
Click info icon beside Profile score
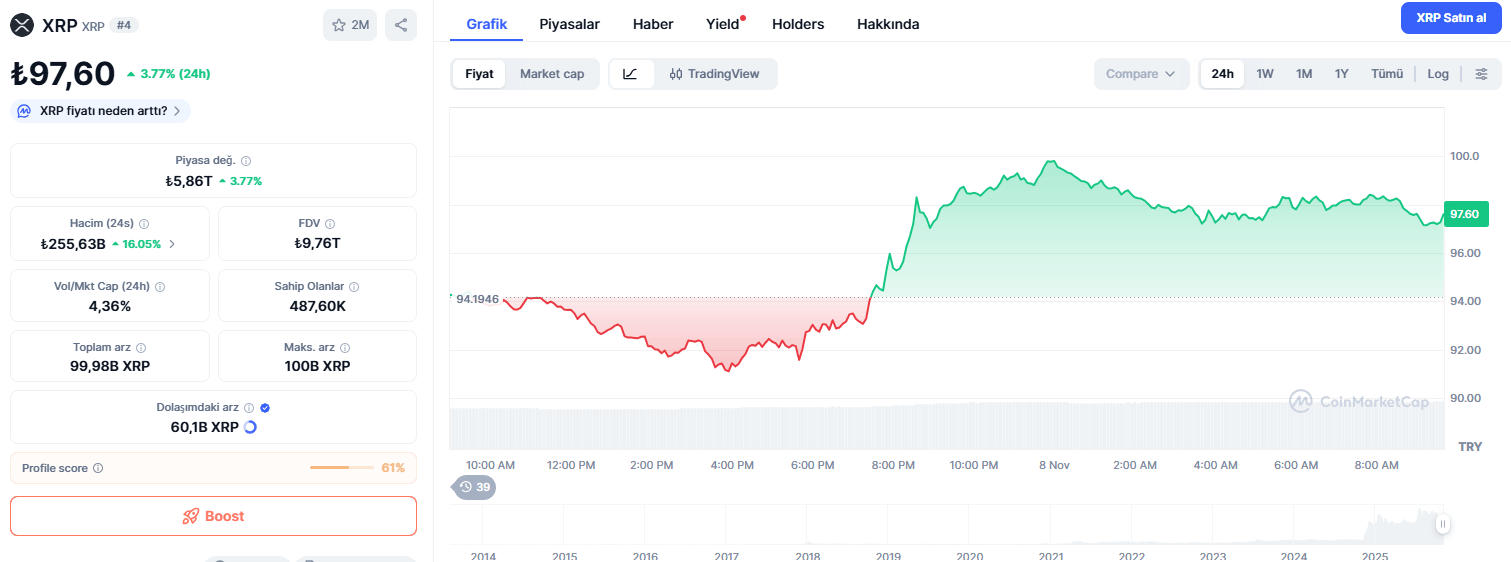point(98,468)
